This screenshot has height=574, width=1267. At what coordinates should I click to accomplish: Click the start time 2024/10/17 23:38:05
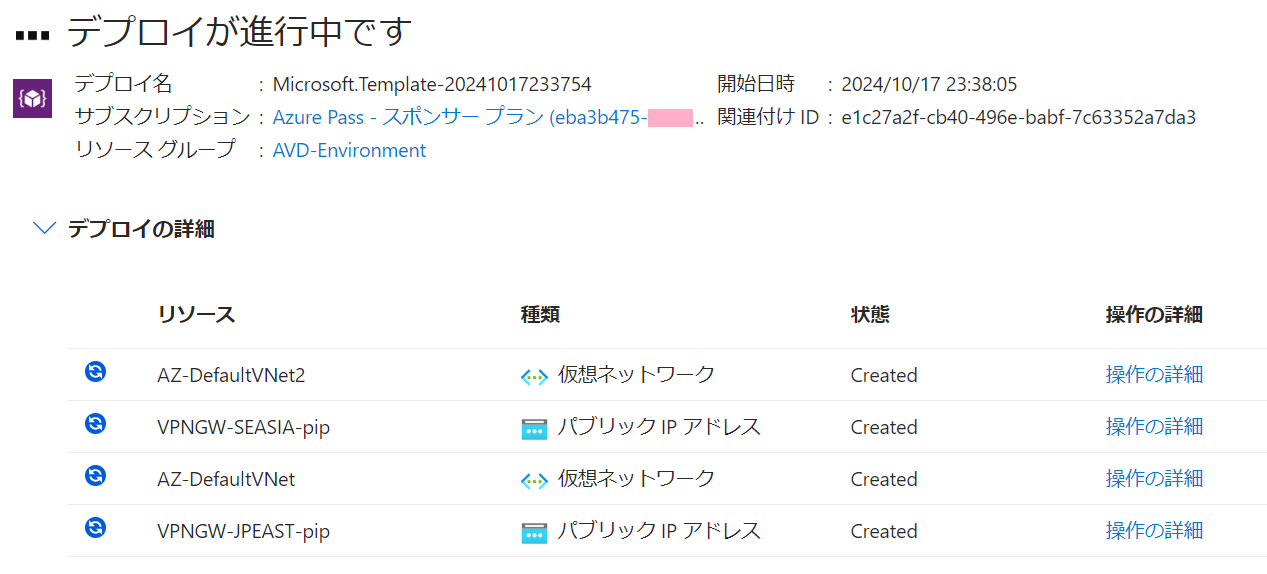click(x=929, y=85)
